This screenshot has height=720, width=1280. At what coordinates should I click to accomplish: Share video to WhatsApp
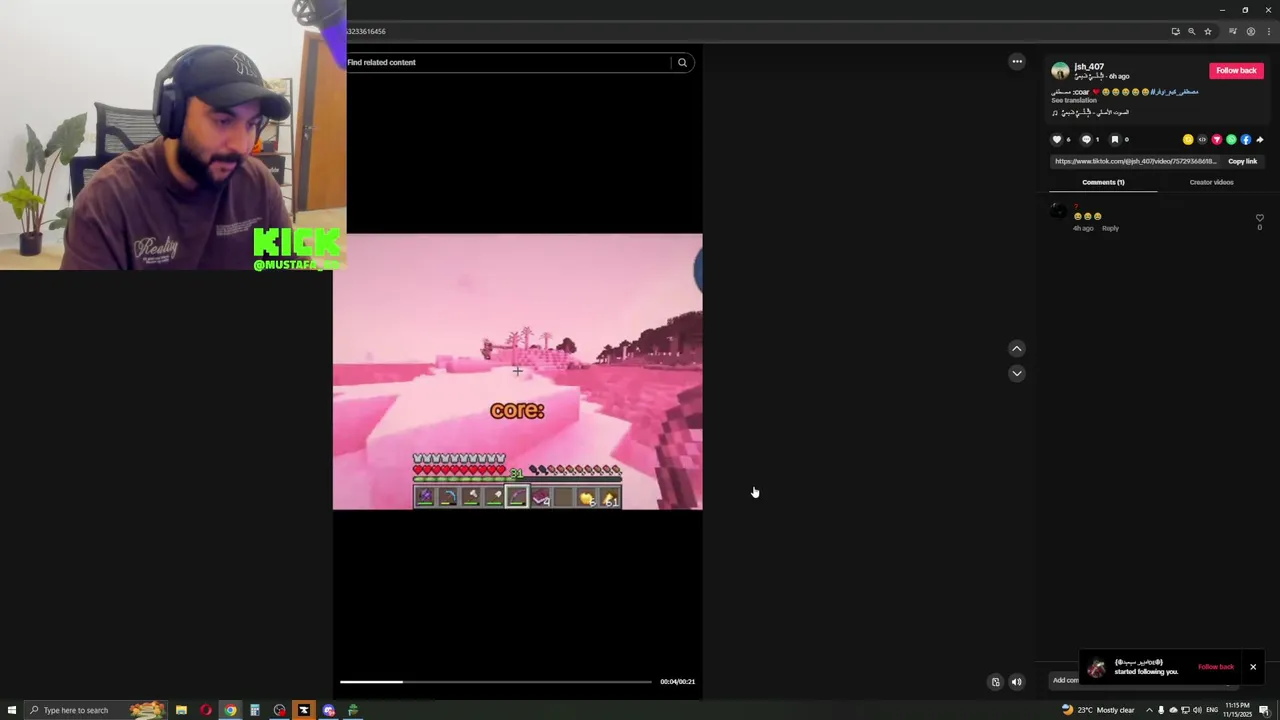[x=1231, y=140]
